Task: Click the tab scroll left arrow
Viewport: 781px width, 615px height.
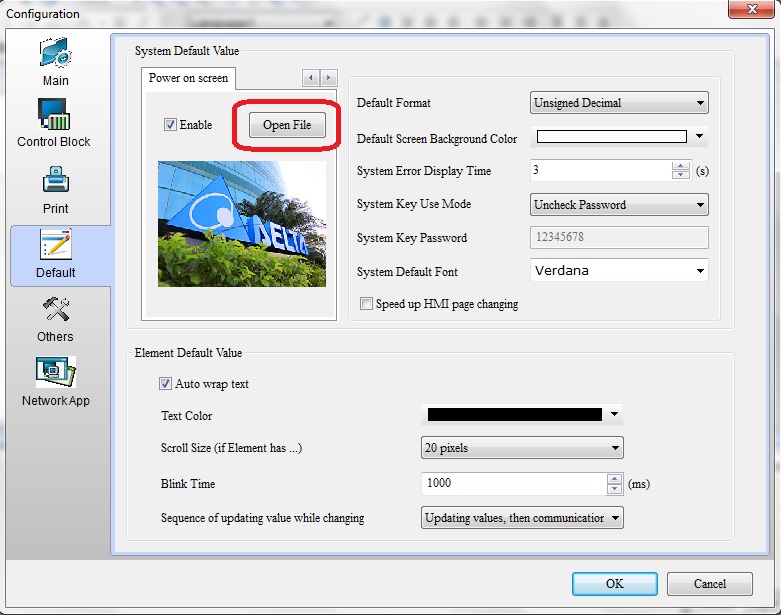Action: 311,78
